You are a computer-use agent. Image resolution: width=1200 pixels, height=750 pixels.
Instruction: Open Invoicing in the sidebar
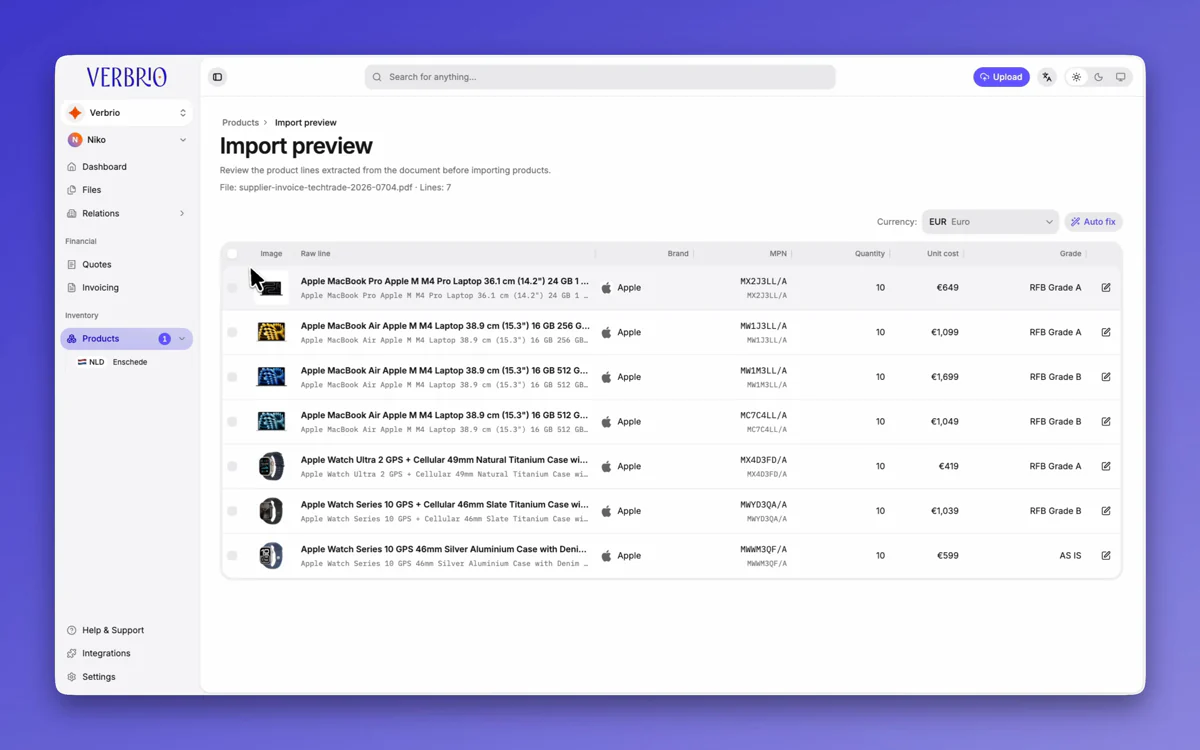(100, 288)
